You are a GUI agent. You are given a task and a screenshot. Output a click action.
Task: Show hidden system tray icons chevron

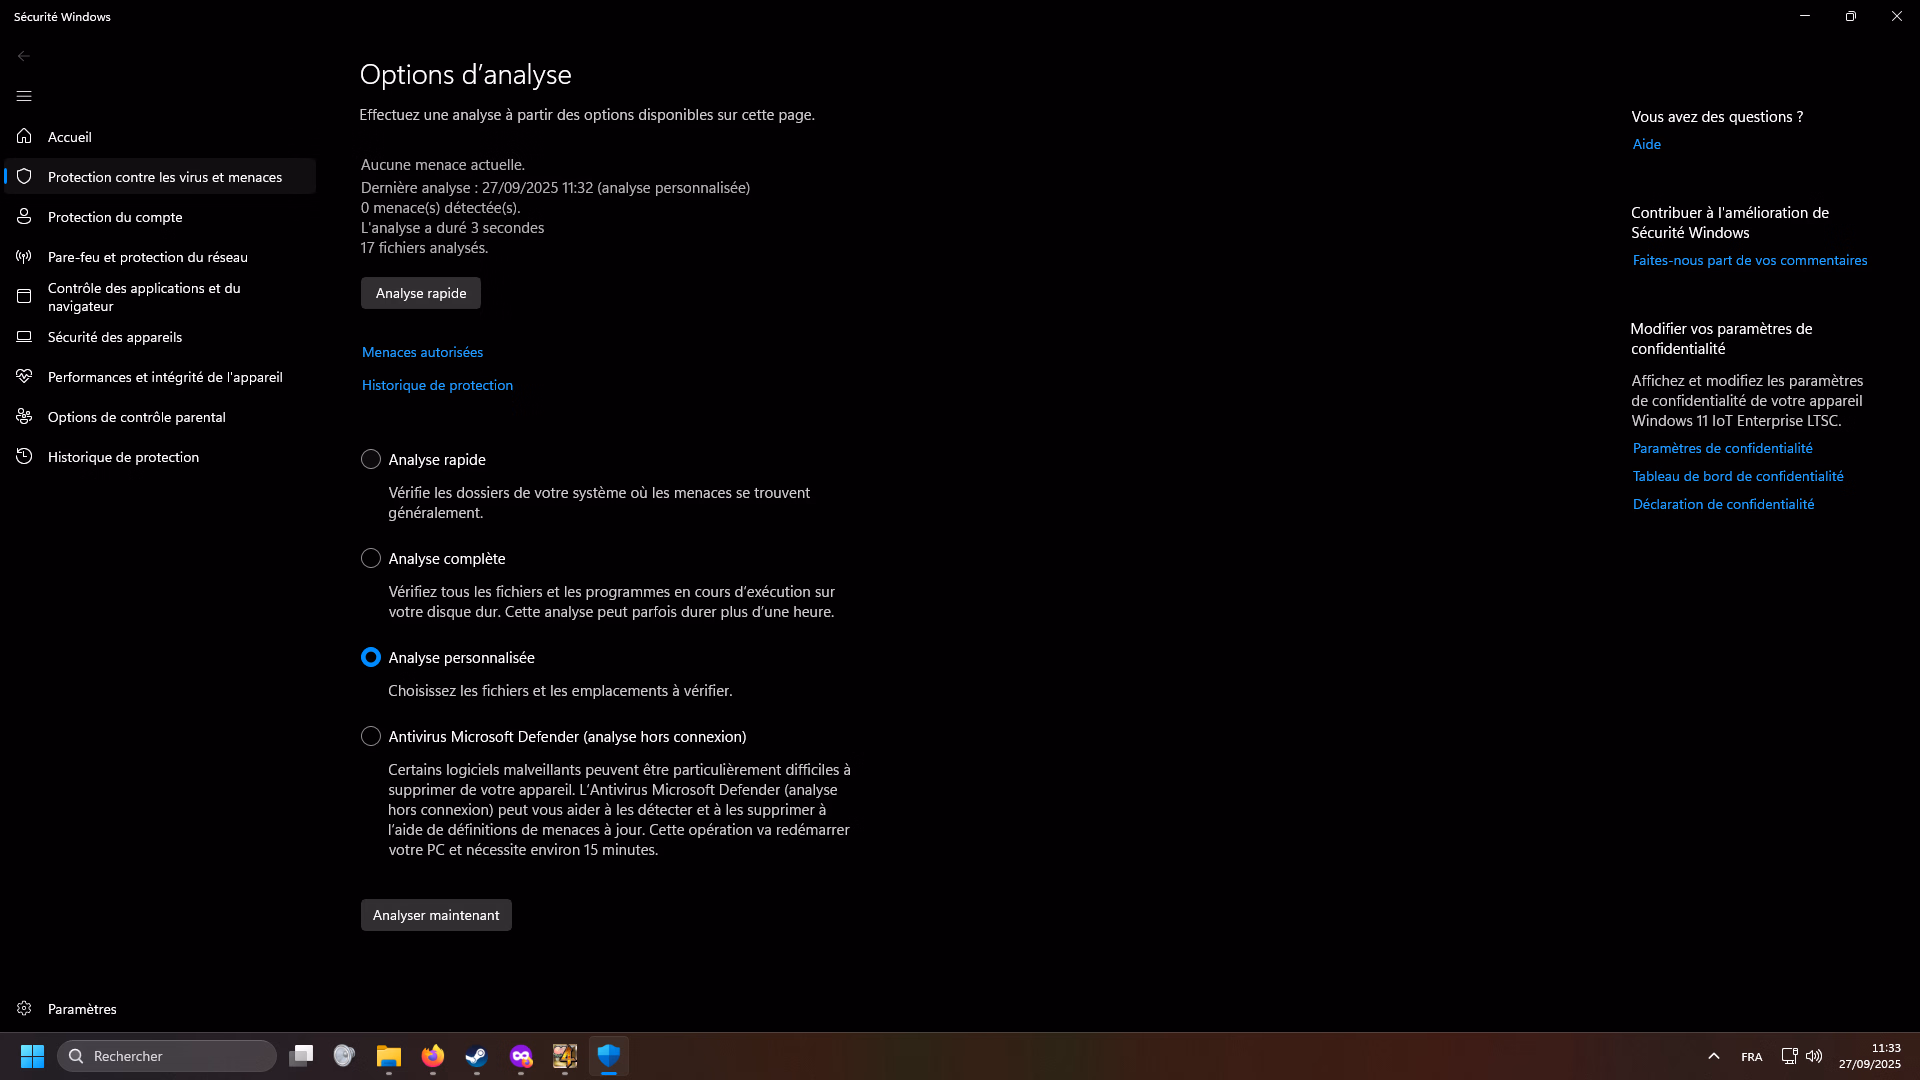[x=1713, y=1056]
